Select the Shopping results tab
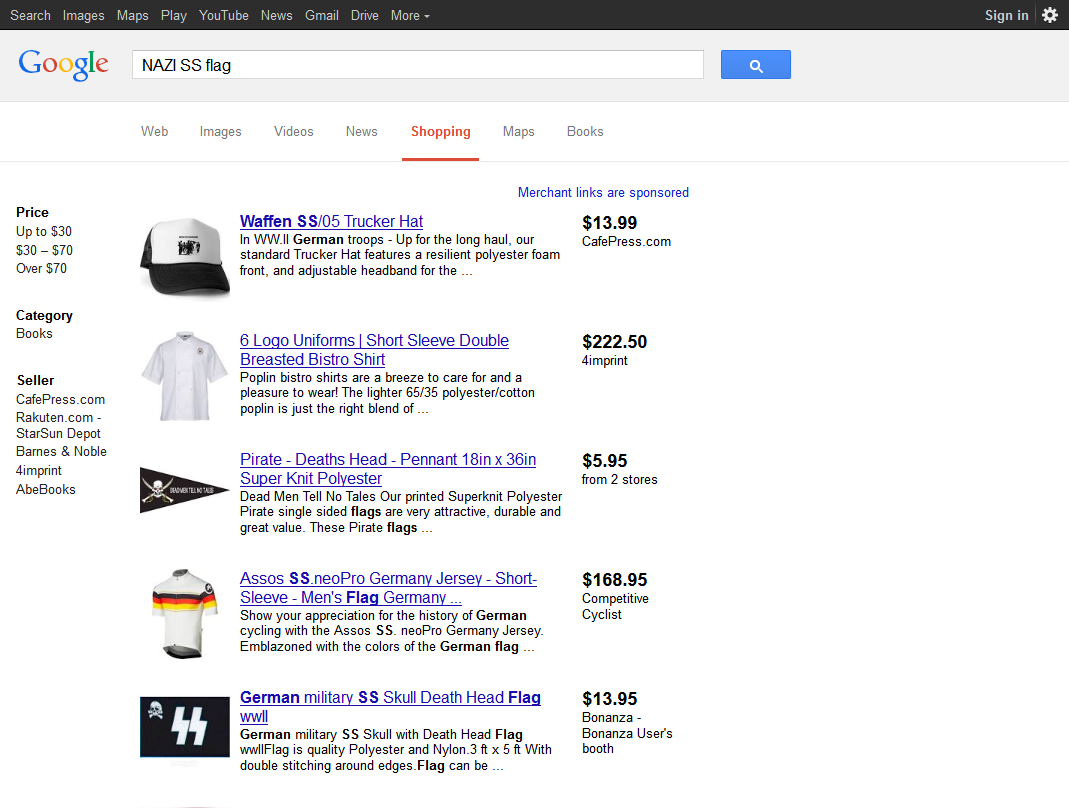This screenshot has width=1069, height=808. tap(440, 132)
